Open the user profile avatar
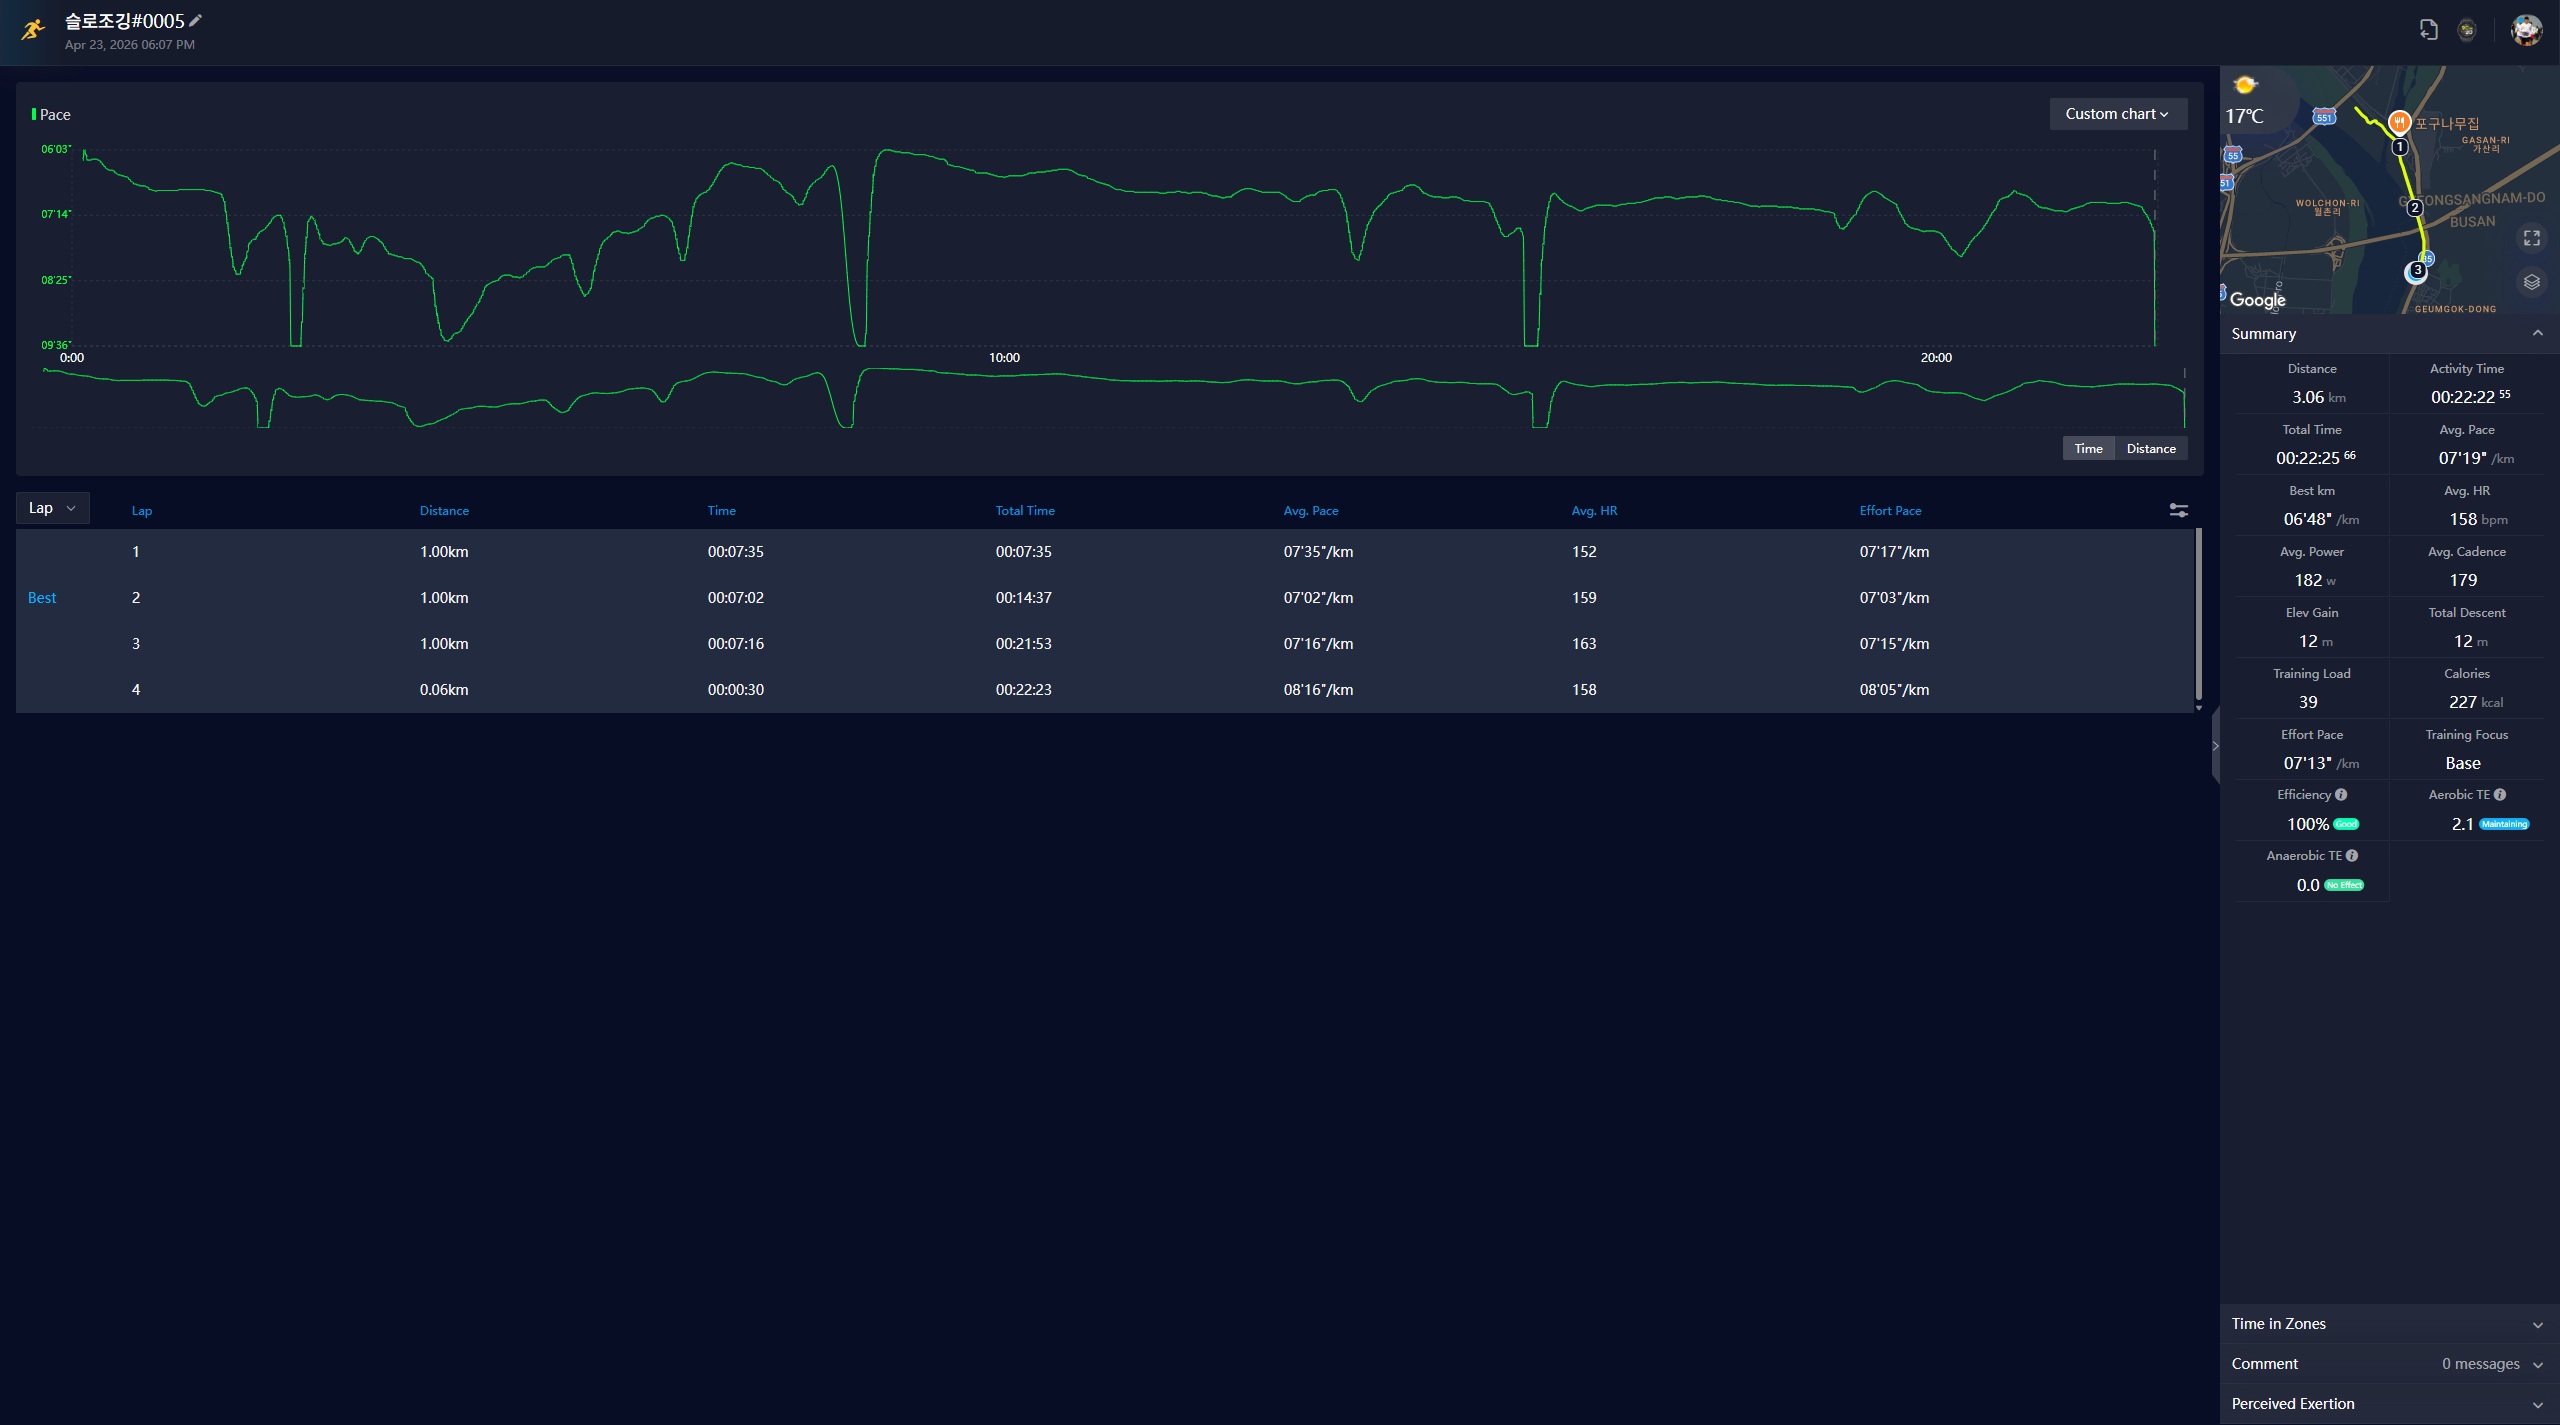2560x1425 pixels. pyautogui.click(x=2526, y=30)
